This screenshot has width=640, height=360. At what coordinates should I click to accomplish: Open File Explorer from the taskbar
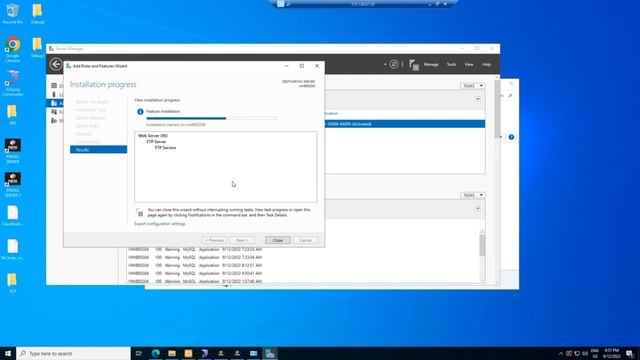(x=172, y=353)
